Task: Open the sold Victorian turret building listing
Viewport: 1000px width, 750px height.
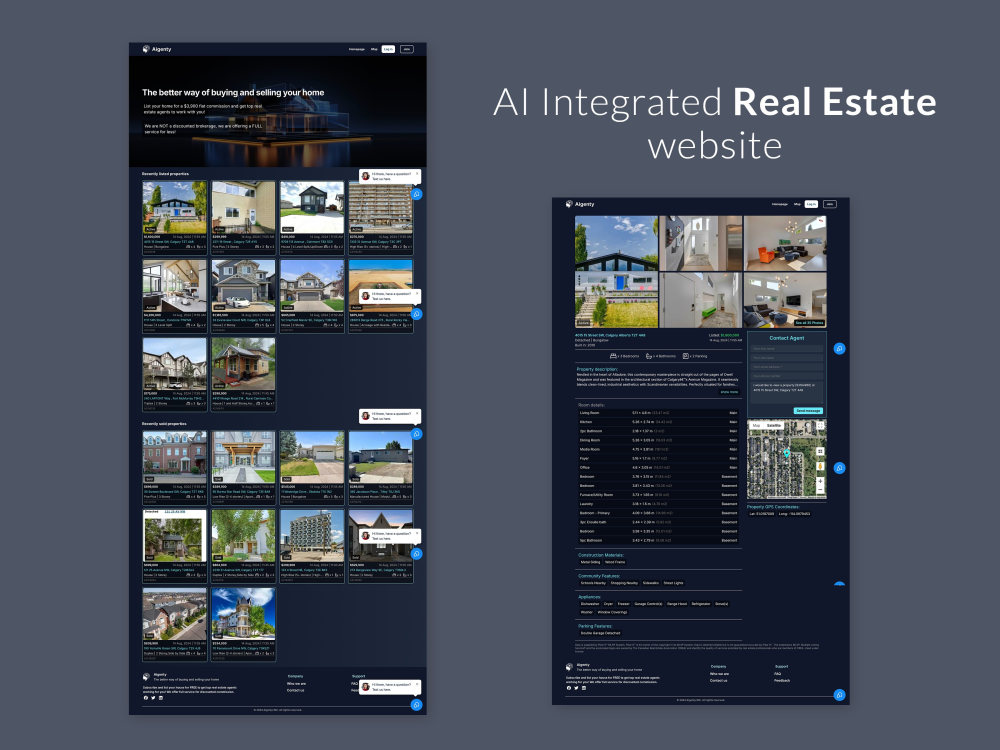Action: coord(243,614)
